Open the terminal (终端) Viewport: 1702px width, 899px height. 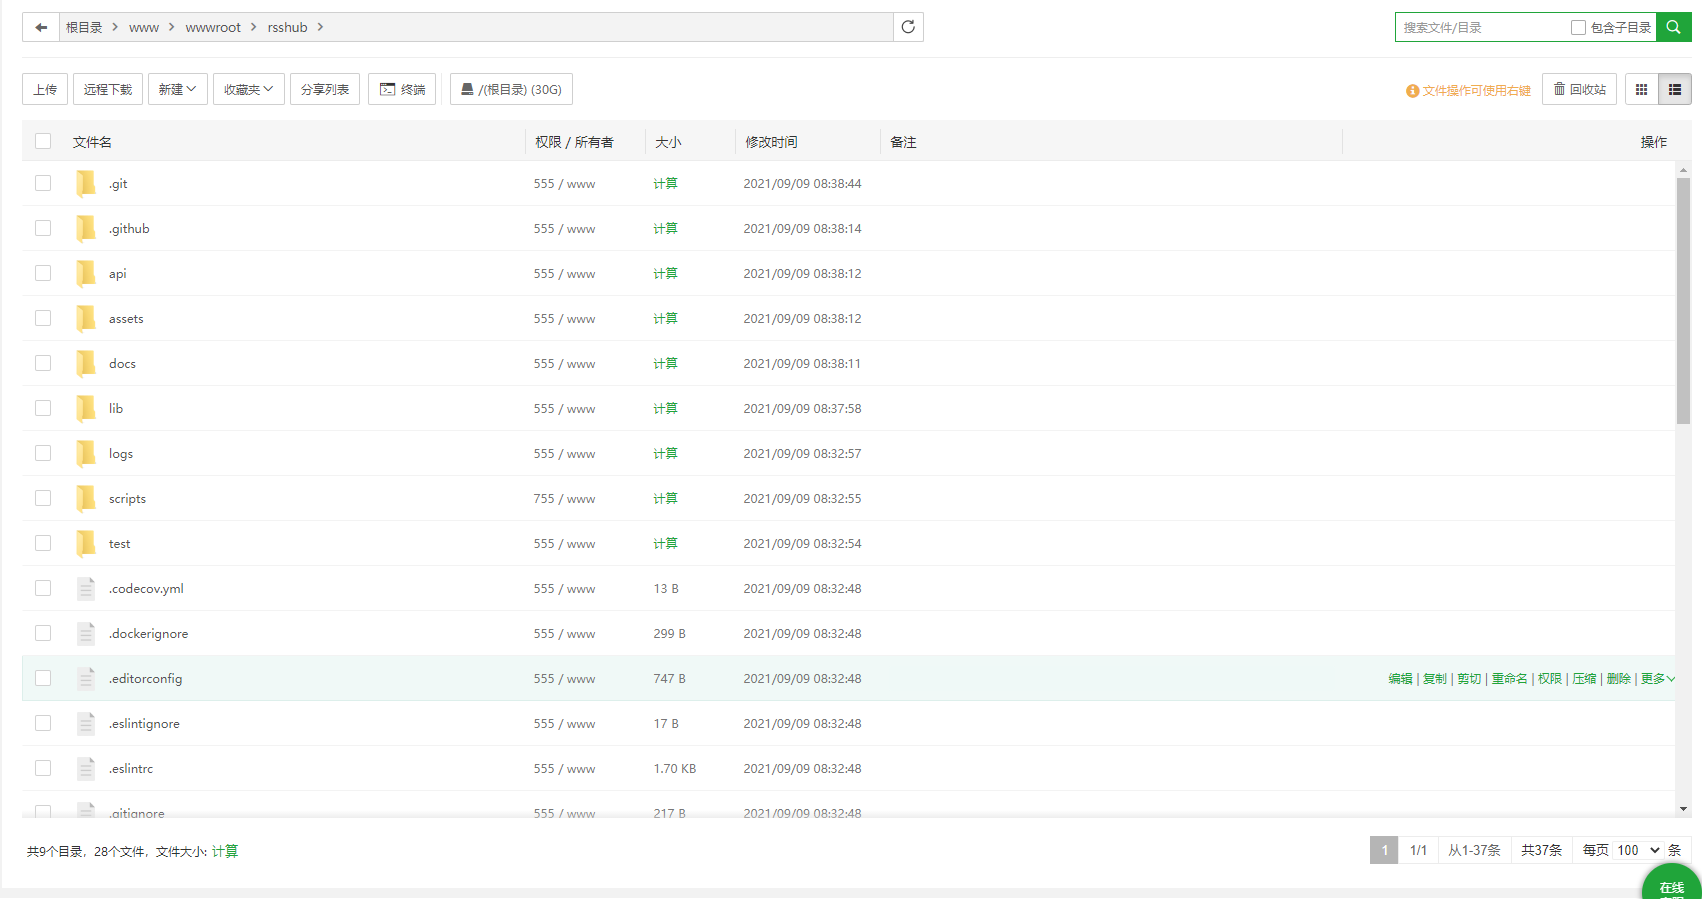[402, 89]
